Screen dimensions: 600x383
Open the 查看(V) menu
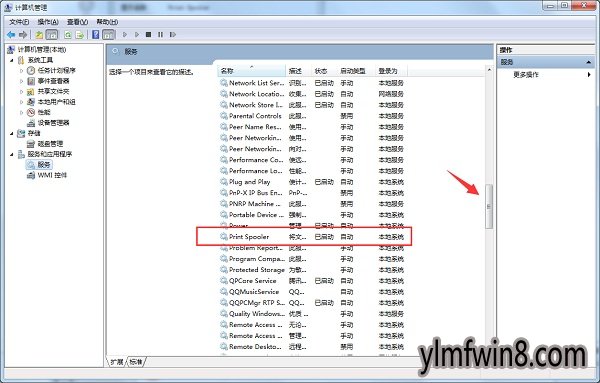pyautogui.click(x=77, y=22)
